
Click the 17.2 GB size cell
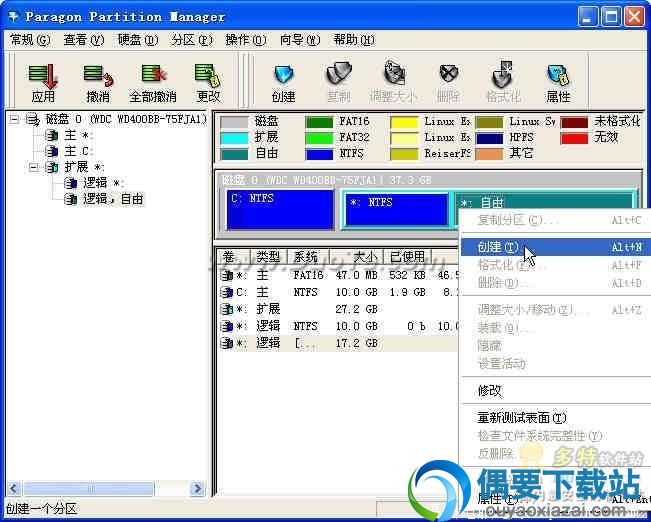click(356, 343)
